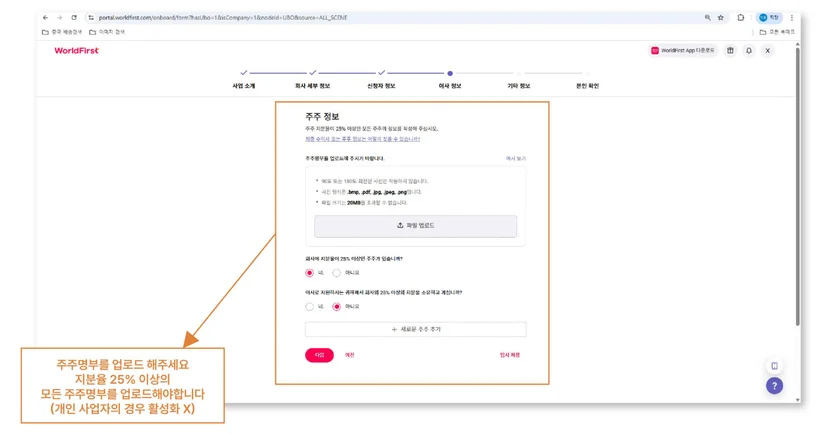Click the 임시 저장 link
The width and height of the screenshot is (828, 434).
pos(510,355)
